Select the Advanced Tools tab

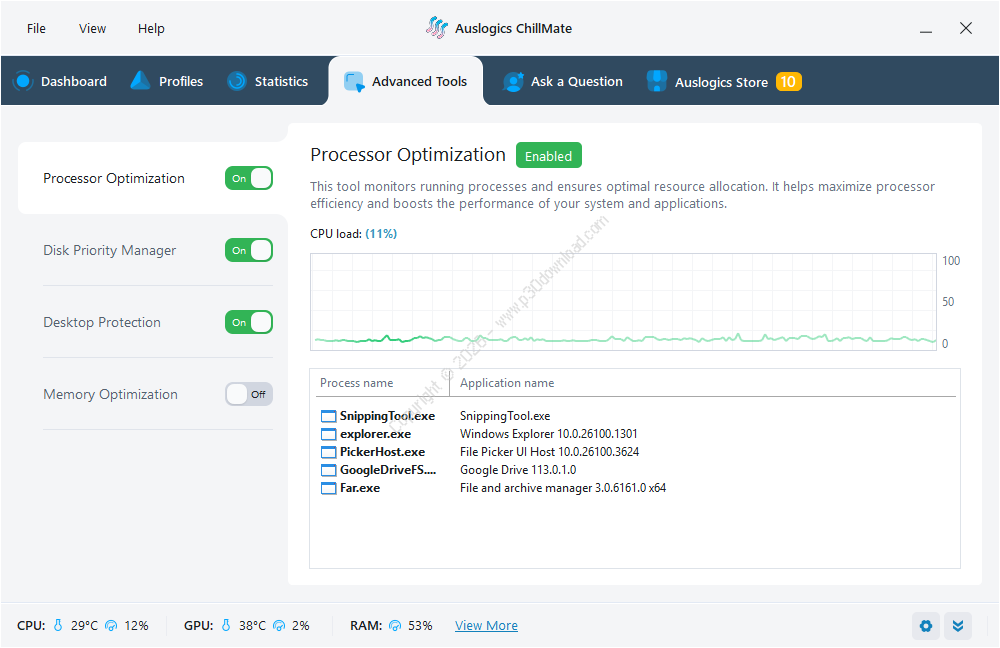(406, 81)
